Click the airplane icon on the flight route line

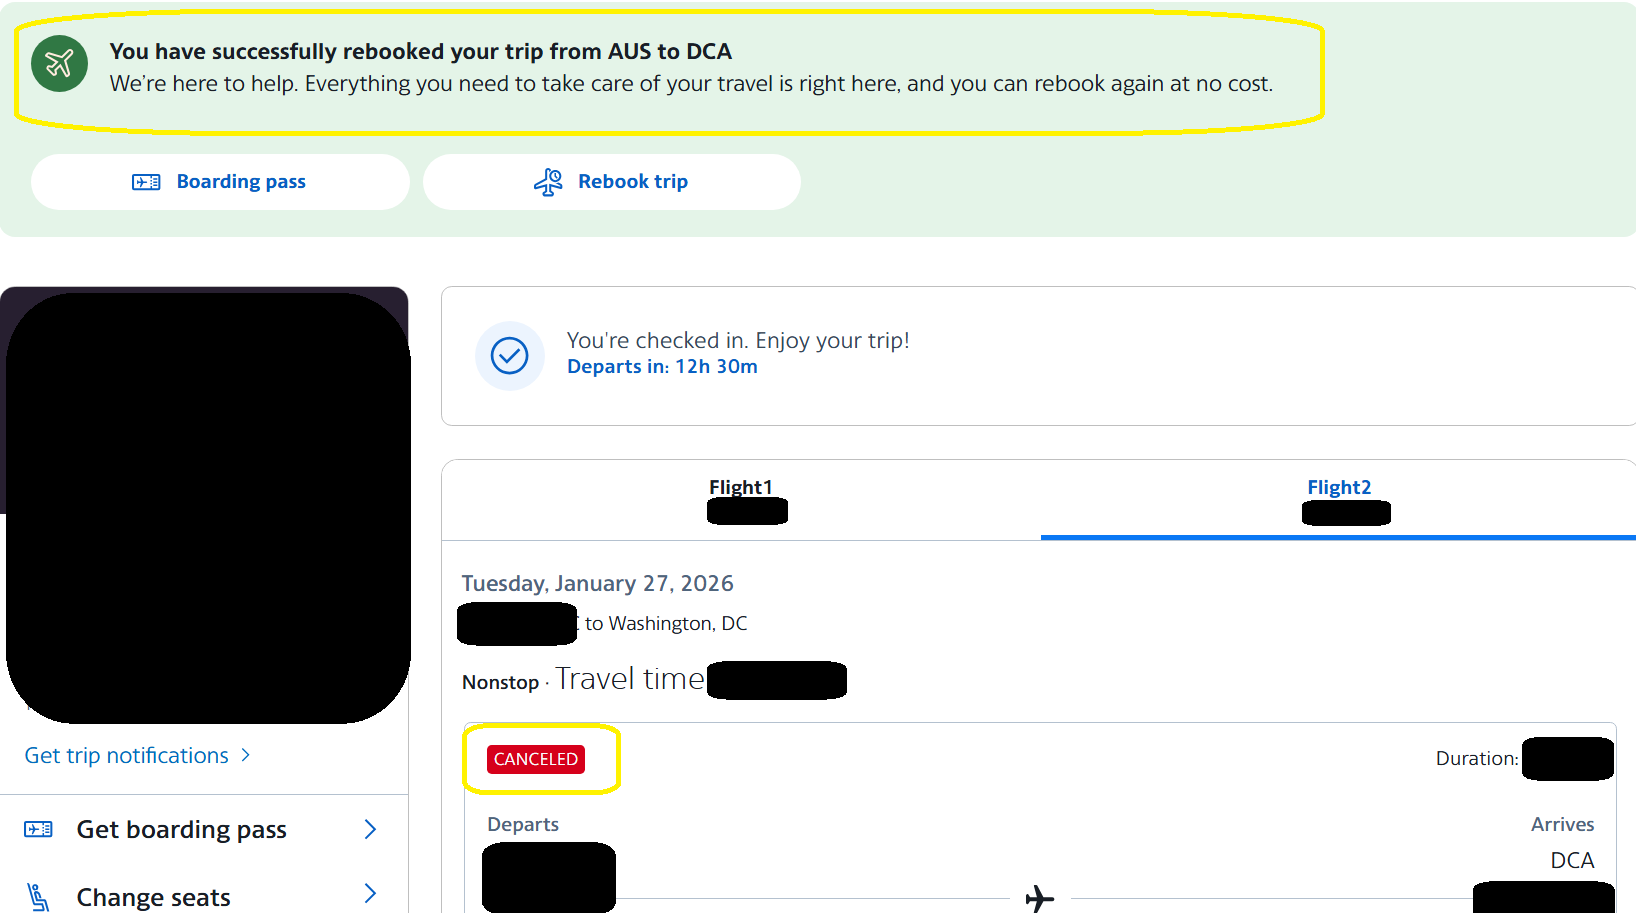[1040, 898]
